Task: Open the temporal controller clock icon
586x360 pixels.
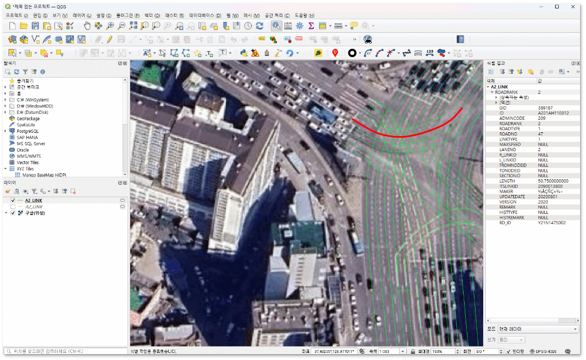Action: tap(248, 26)
